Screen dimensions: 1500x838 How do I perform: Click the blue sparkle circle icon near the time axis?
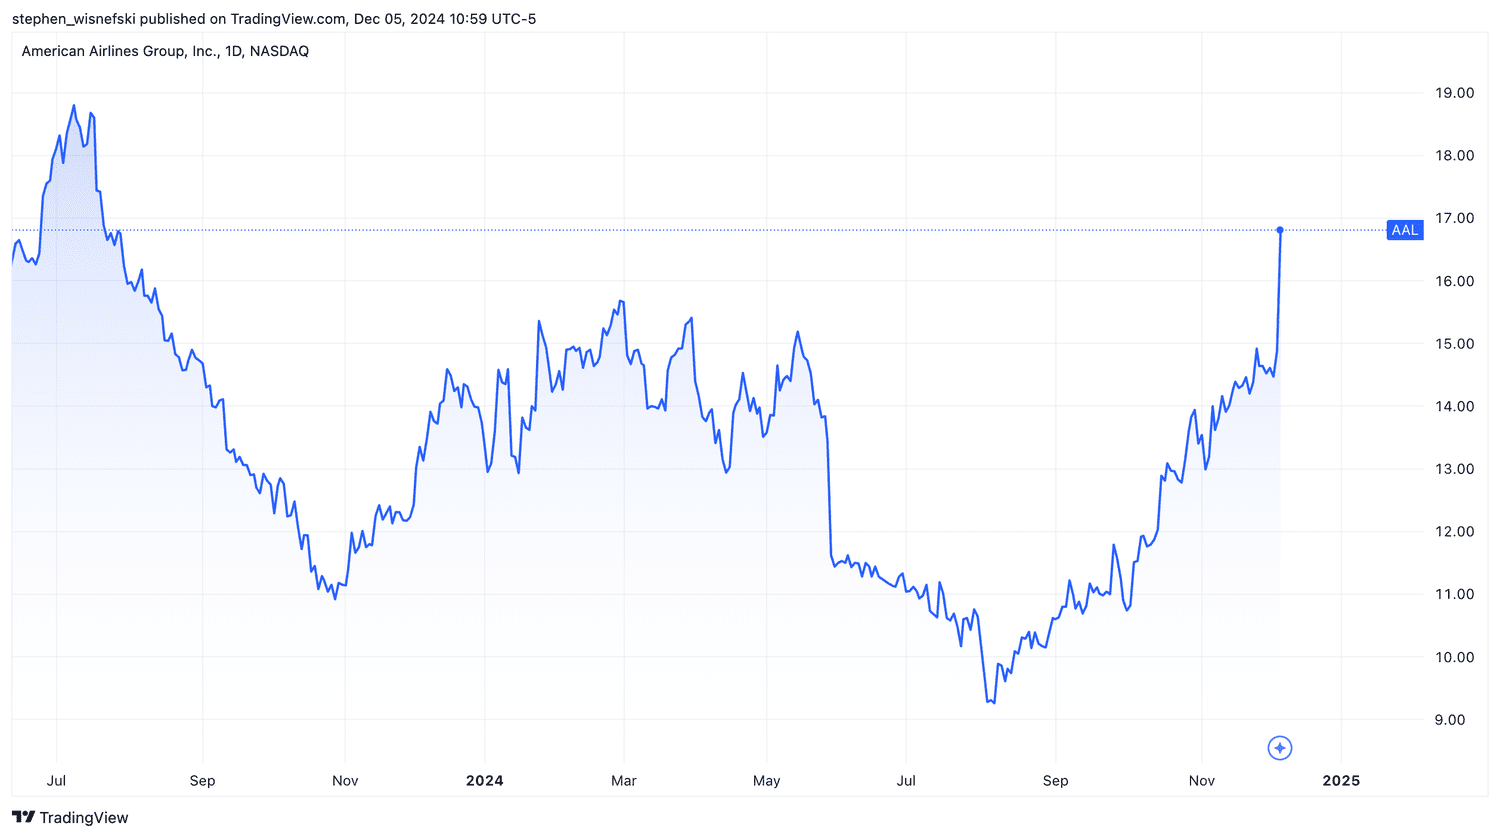point(1280,748)
